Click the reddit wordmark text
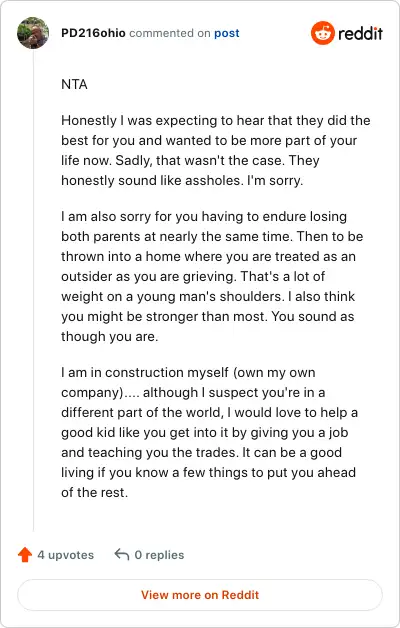The height and width of the screenshot is (628, 400). pyautogui.click(x=360, y=33)
